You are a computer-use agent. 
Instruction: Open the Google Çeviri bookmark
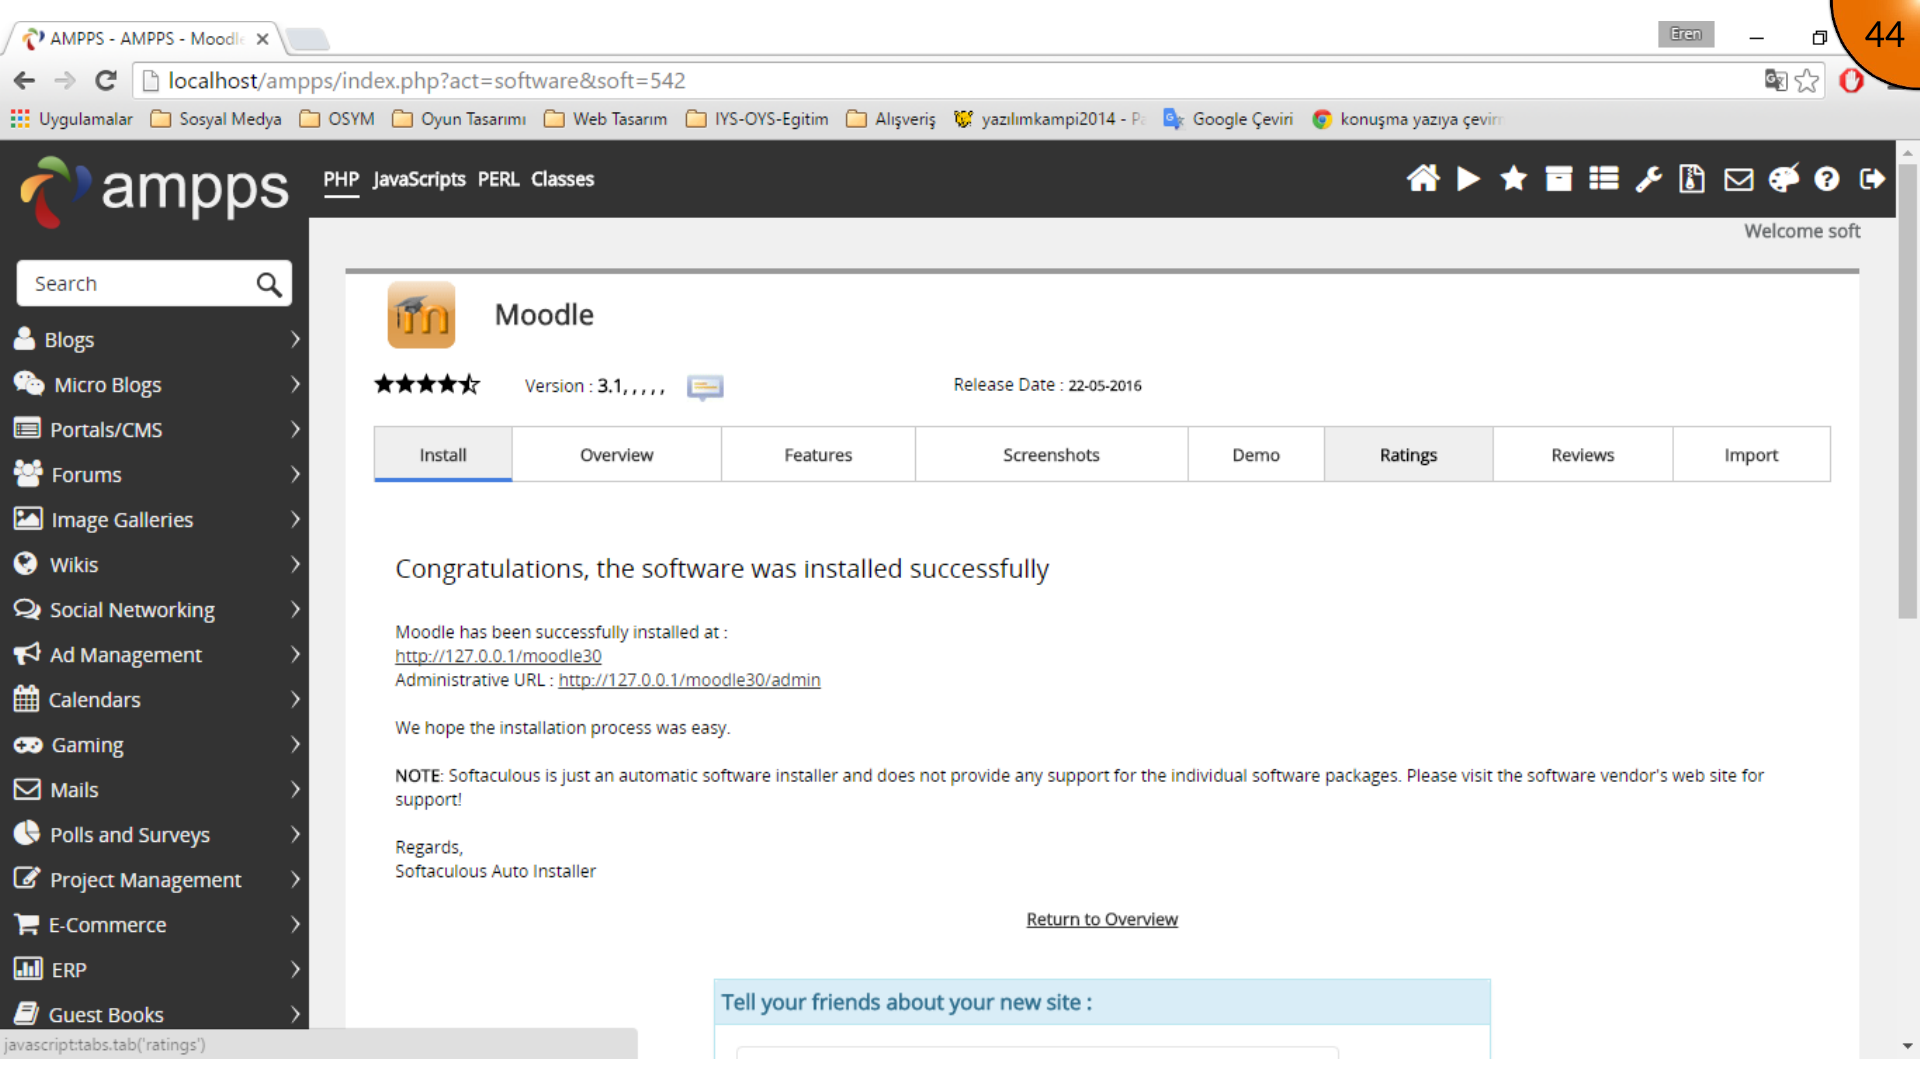(1228, 119)
